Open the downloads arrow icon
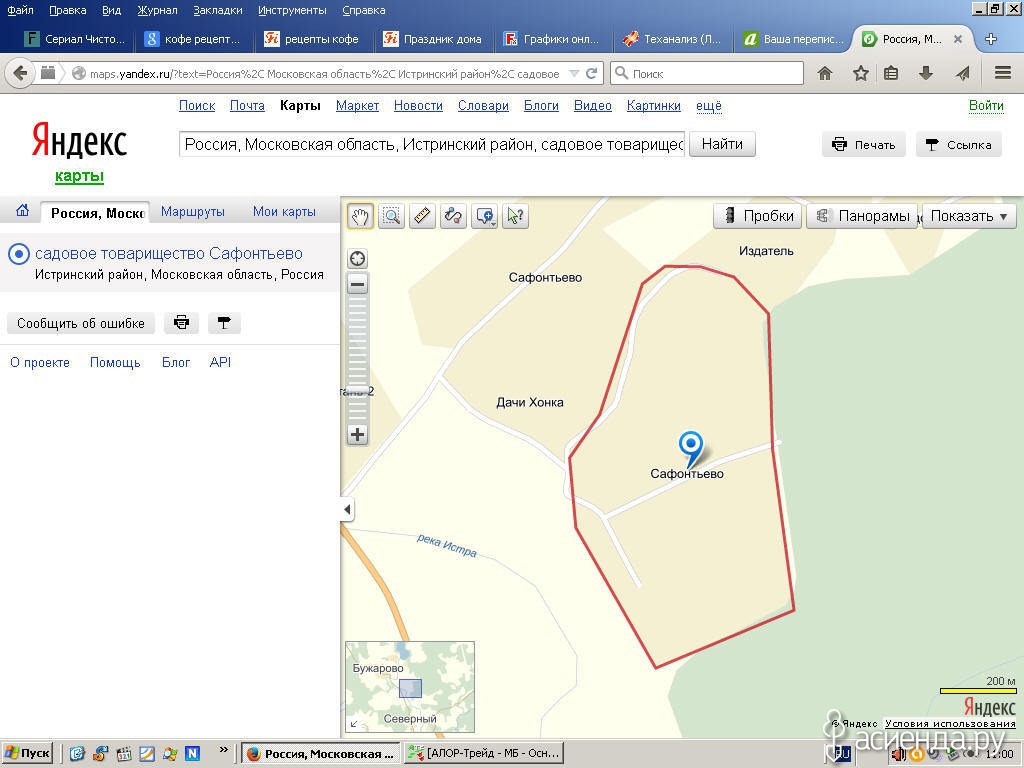The width and height of the screenshot is (1024, 768). click(x=925, y=73)
